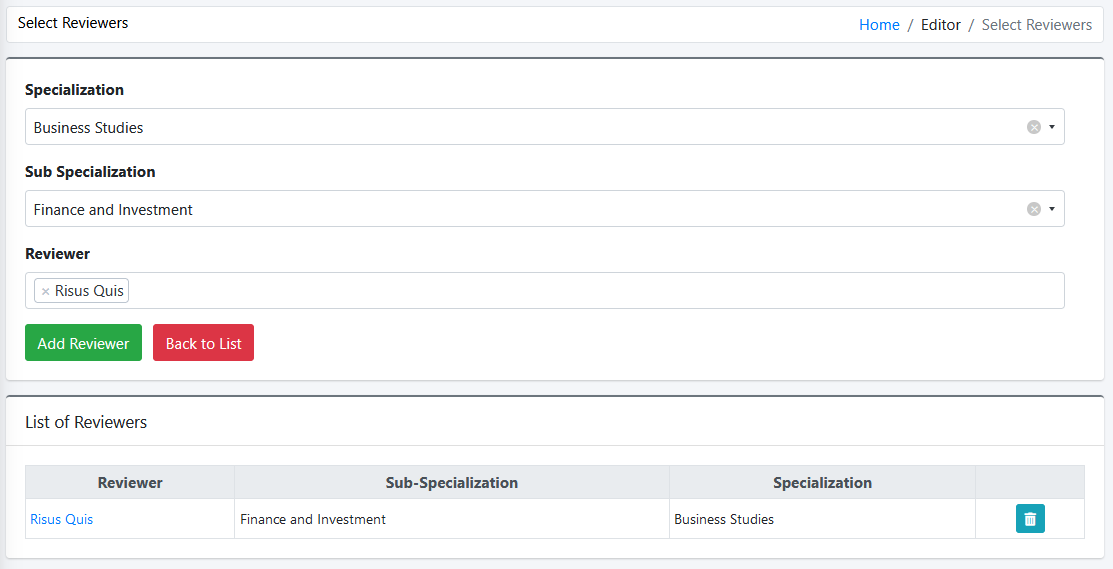The height and width of the screenshot is (569, 1113).
Task: Click the Reviewer column header
Action: (130, 482)
